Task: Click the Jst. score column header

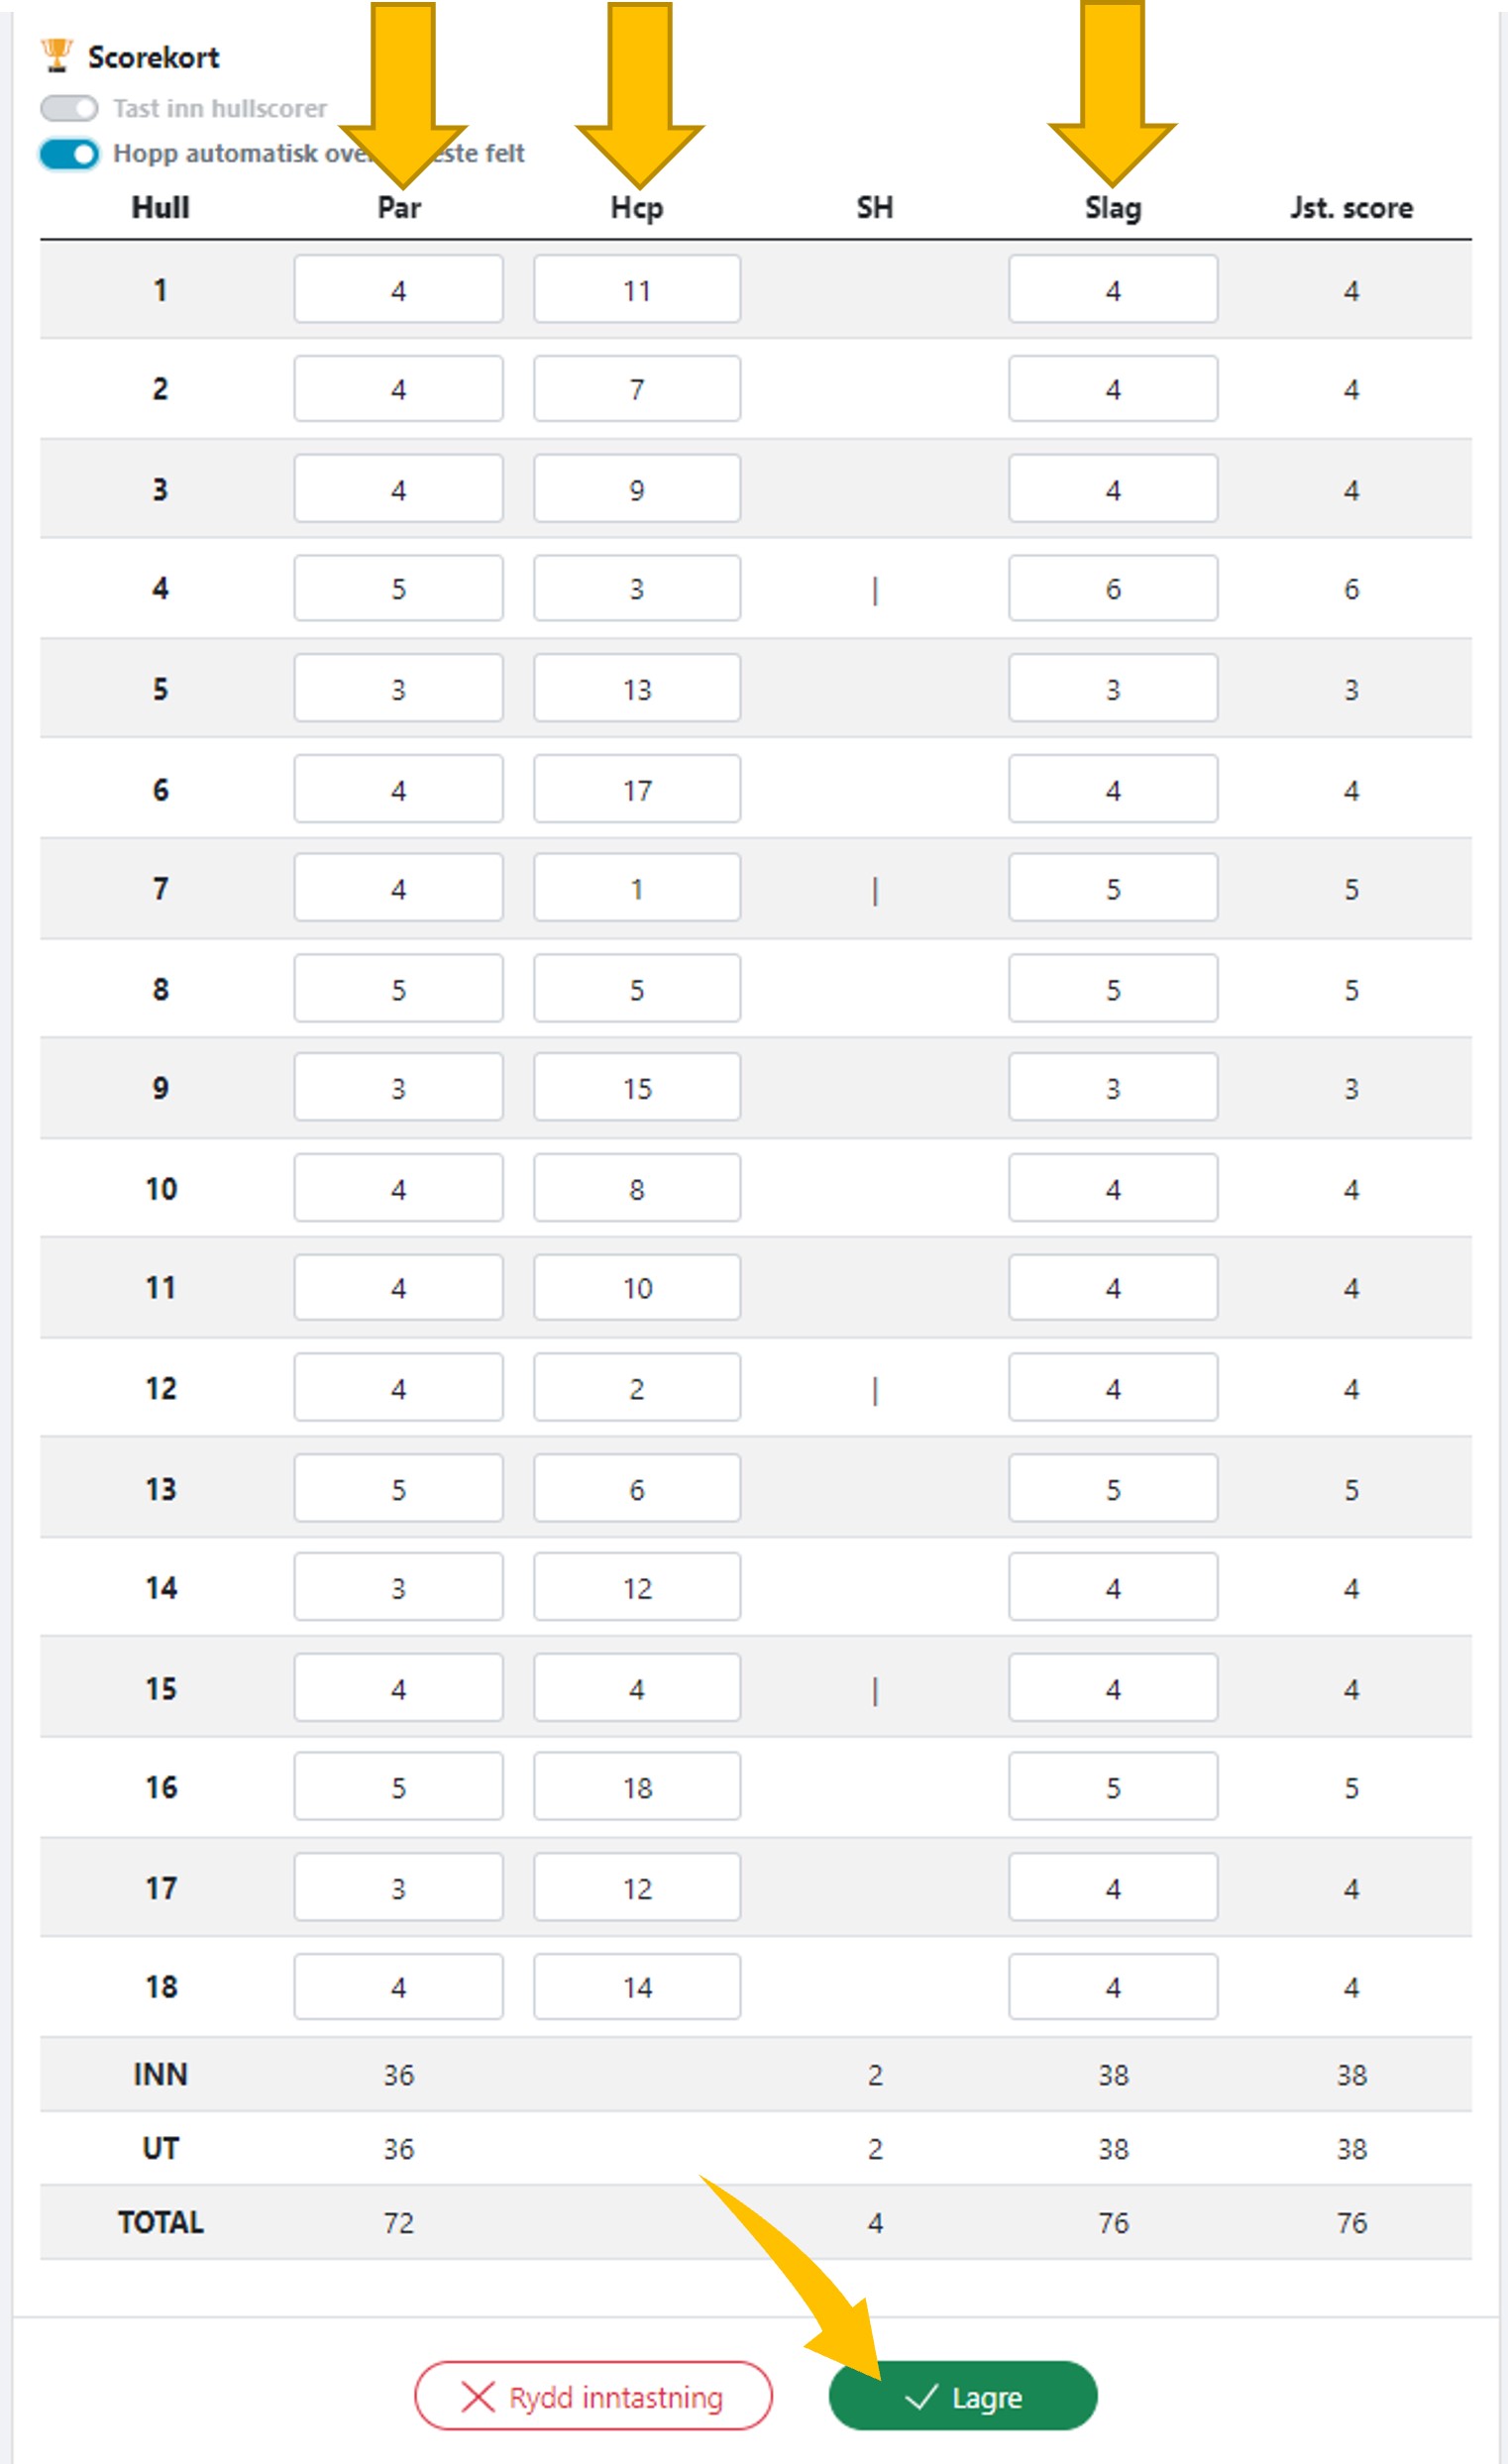Action: 1351,208
